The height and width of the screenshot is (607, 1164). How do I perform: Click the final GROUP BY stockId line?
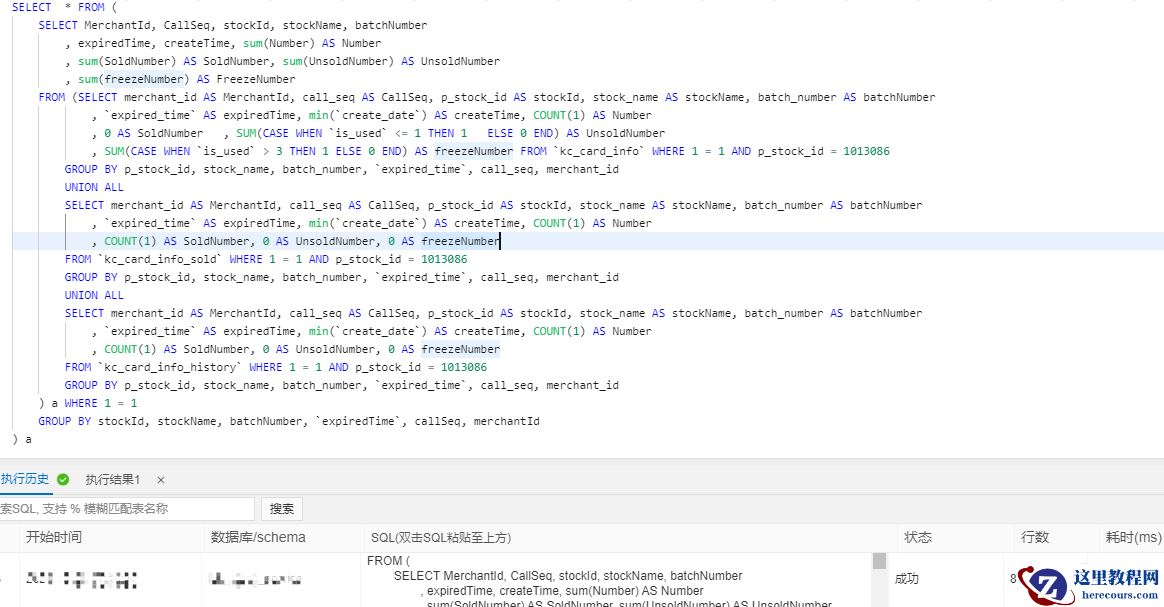289,421
